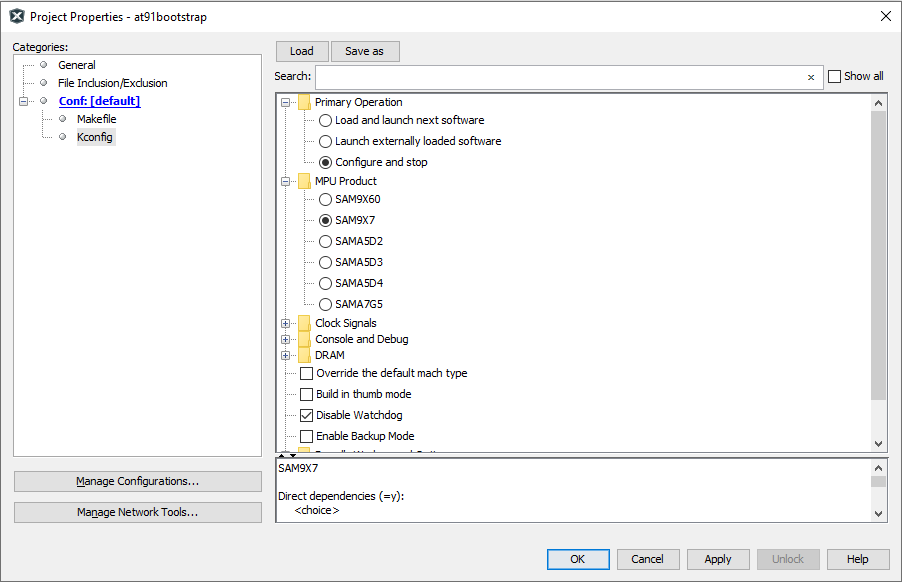
Task: Choose Load and launch next software
Action: click(x=326, y=120)
